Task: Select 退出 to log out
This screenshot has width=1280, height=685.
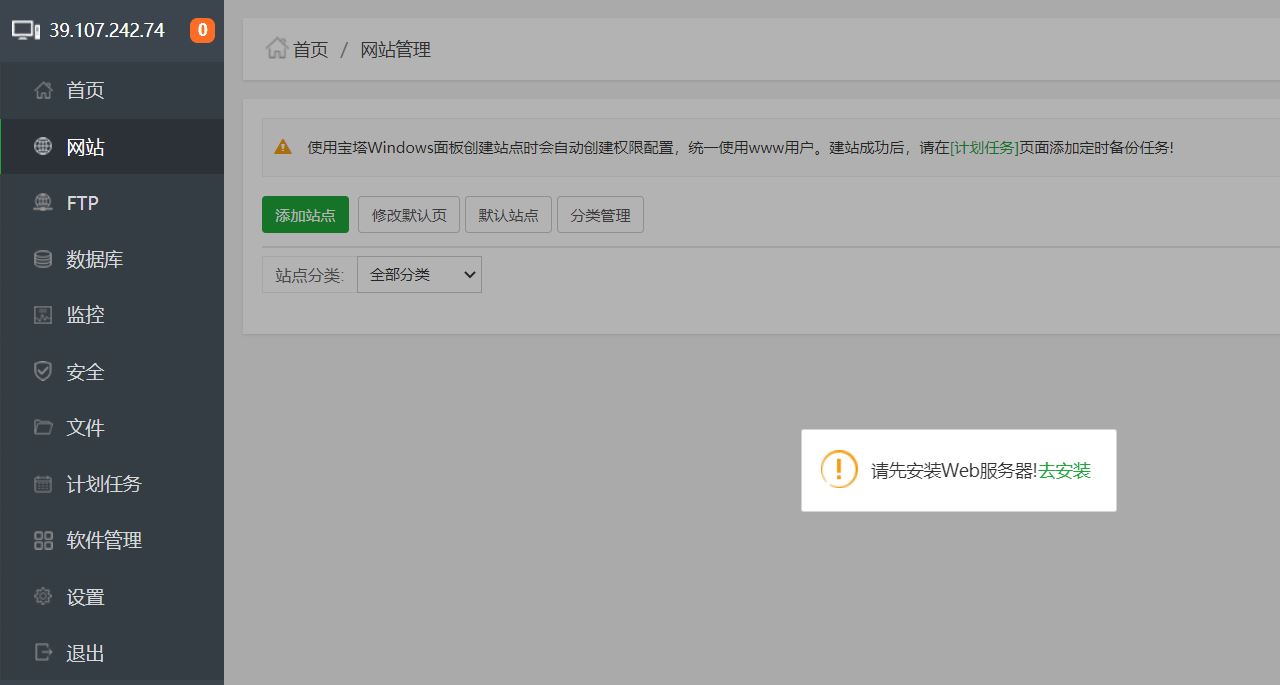Action: (112, 653)
